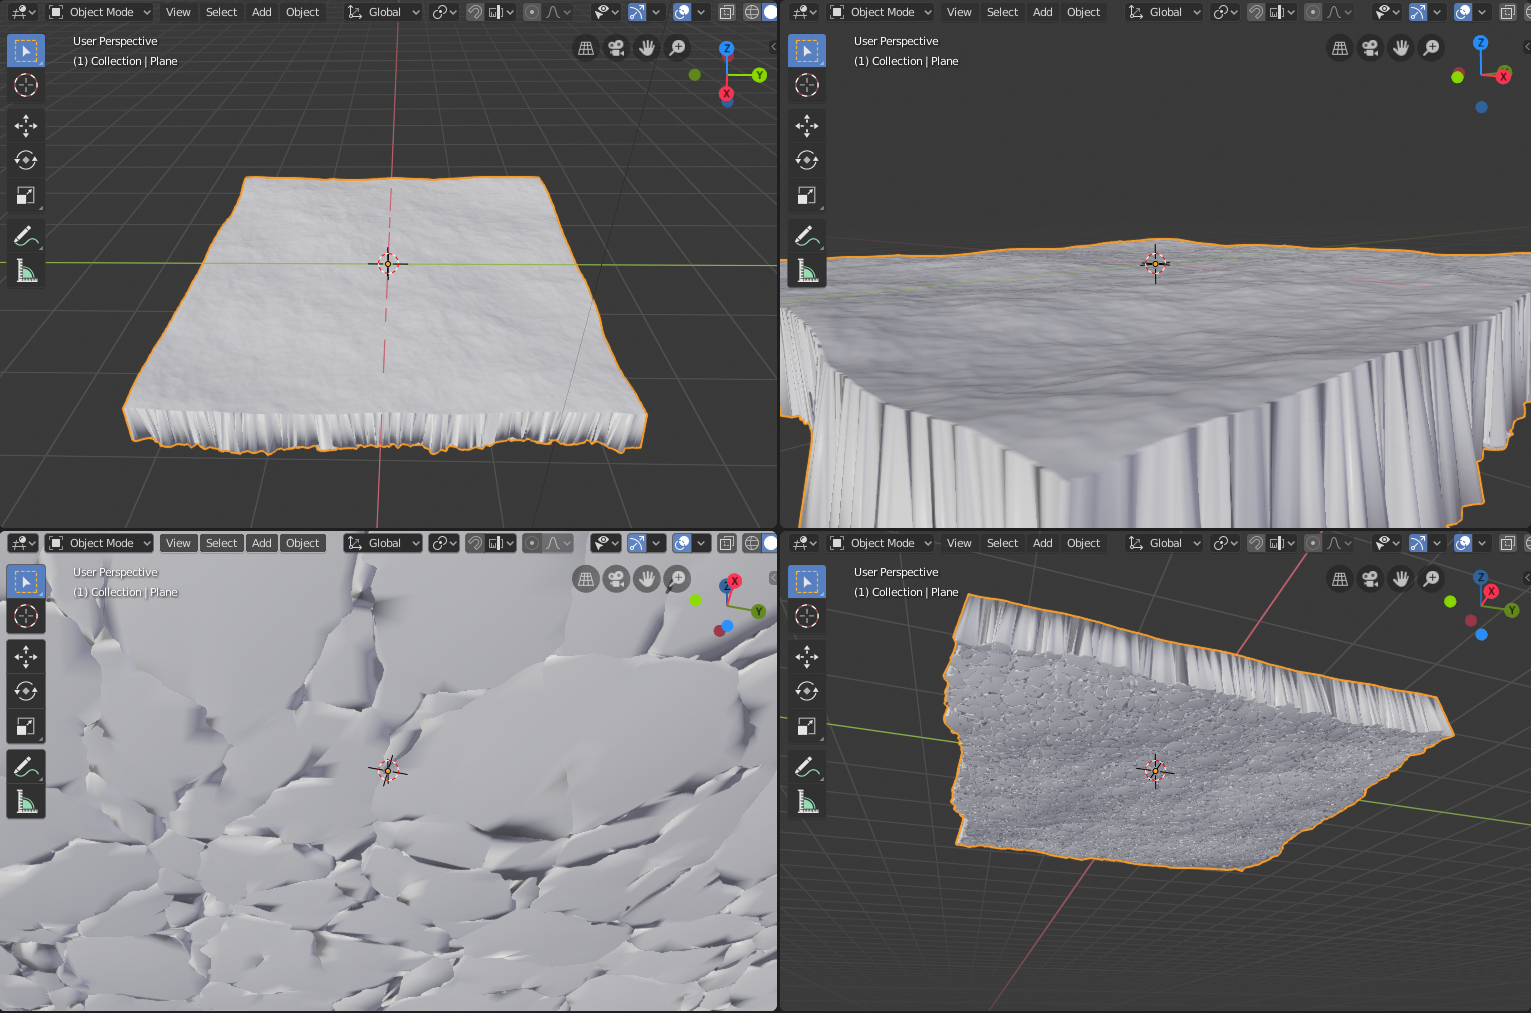This screenshot has width=1531, height=1013.
Task: Choose the Measure tool in top-left viewport
Action: click(x=26, y=271)
